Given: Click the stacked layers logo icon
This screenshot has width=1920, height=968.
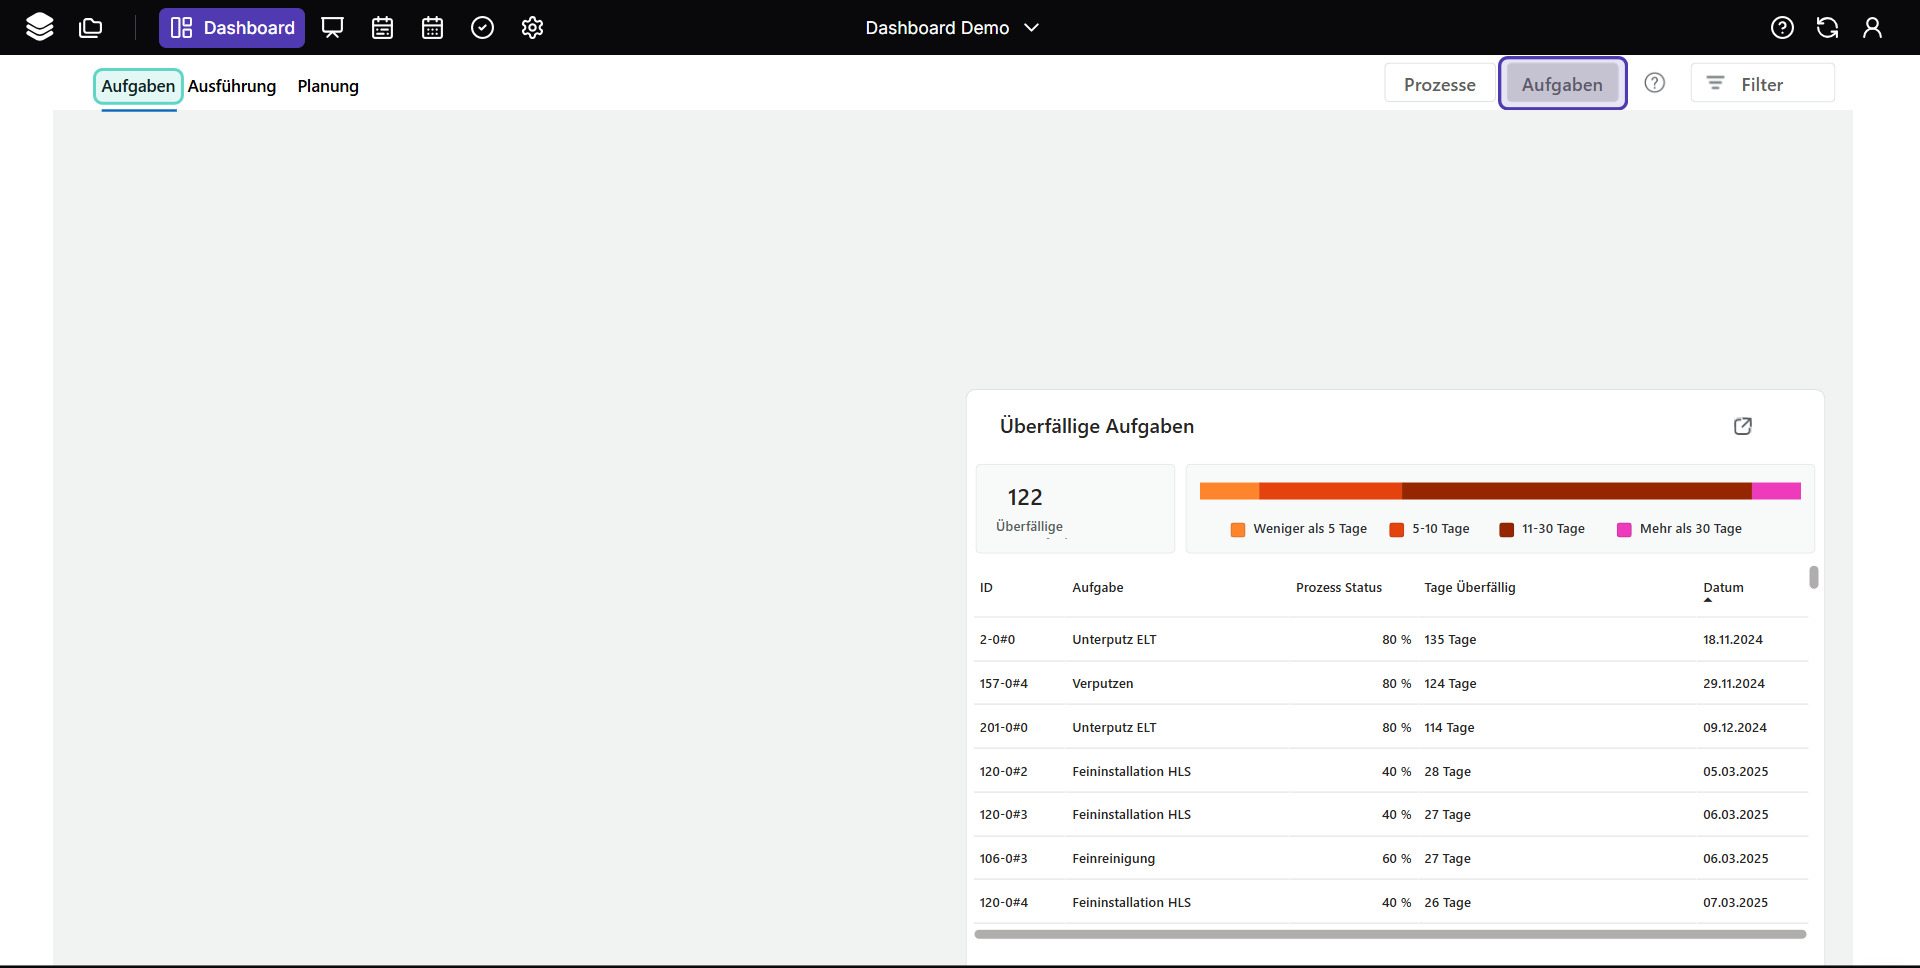Looking at the screenshot, I should [x=40, y=27].
